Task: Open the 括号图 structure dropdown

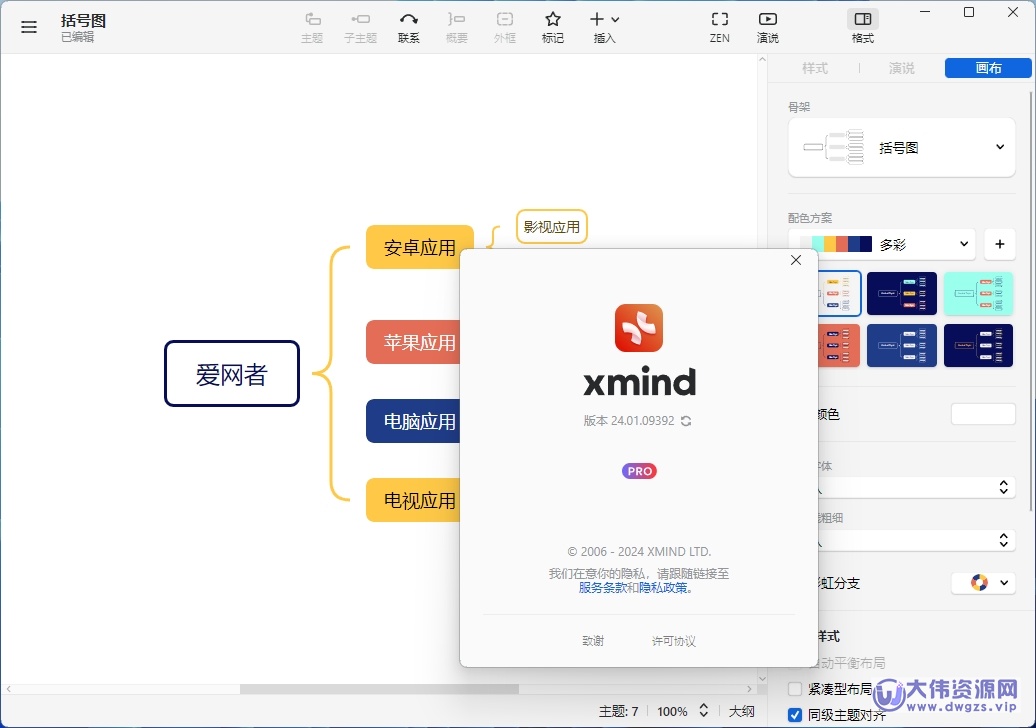Action: point(998,146)
